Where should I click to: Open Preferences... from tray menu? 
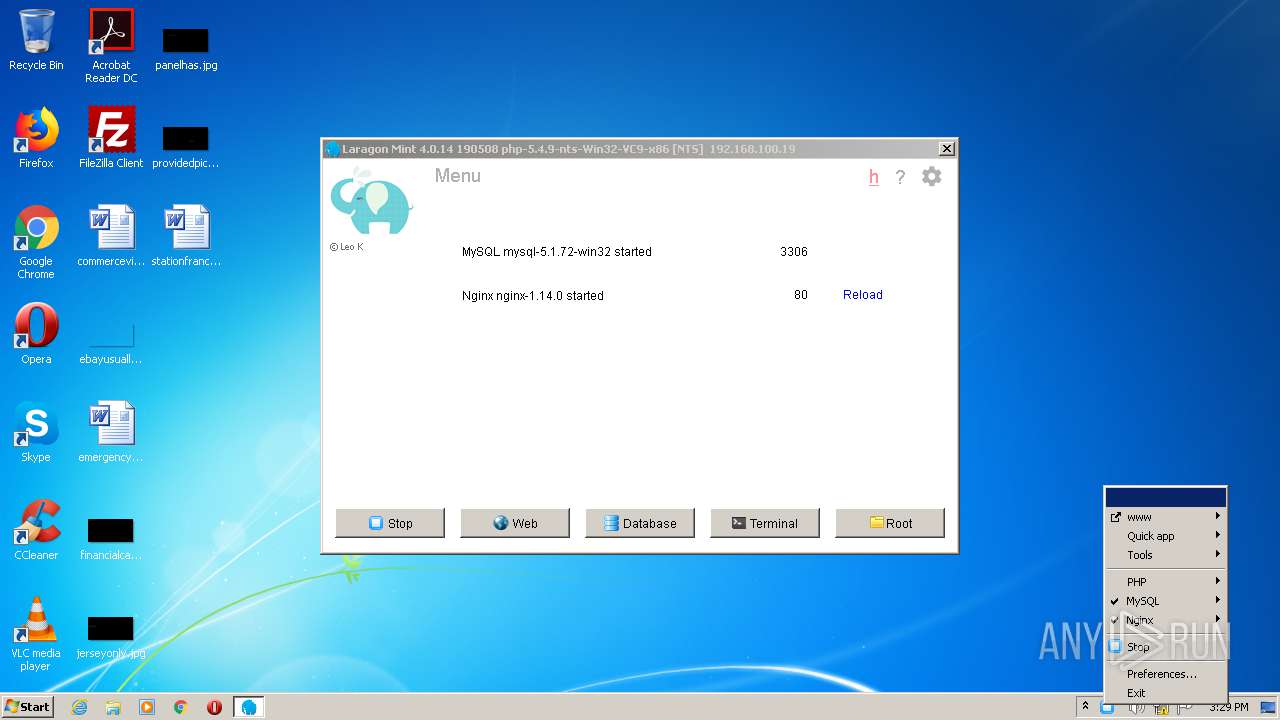pyautogui.click(x=1165, y=674)
